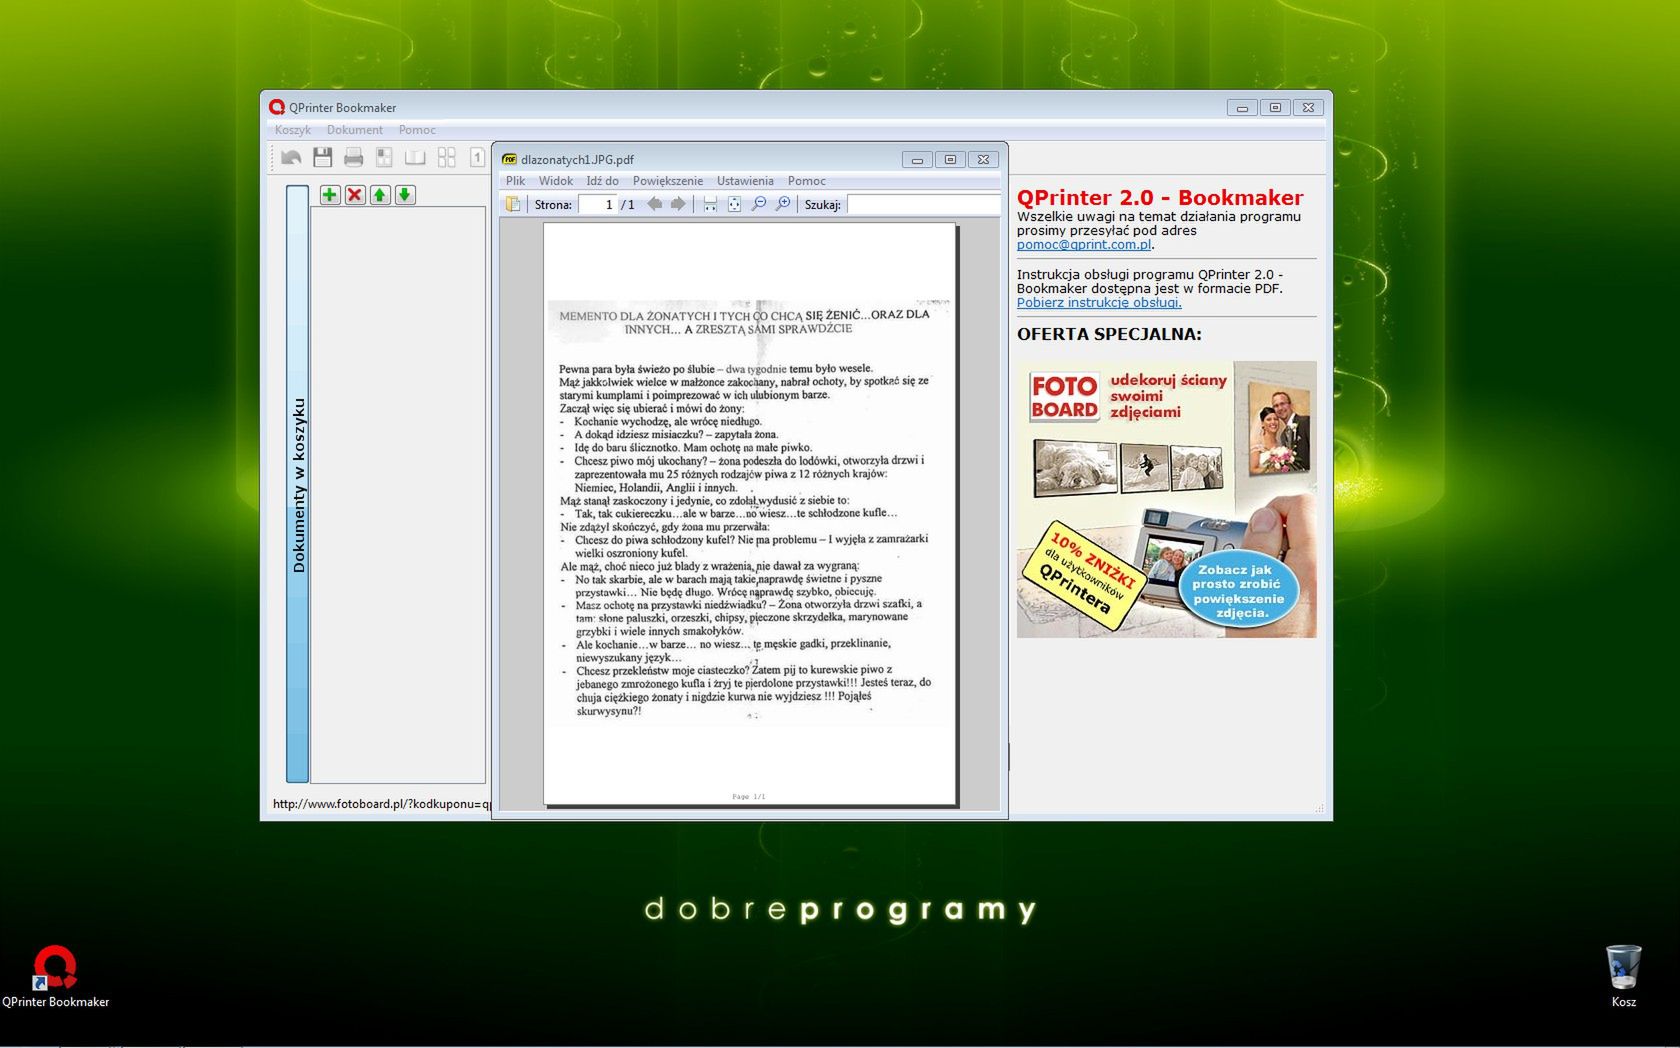1680x1048 pixels.
Task: Open the Dokument menu
Action: click(355, 130)
